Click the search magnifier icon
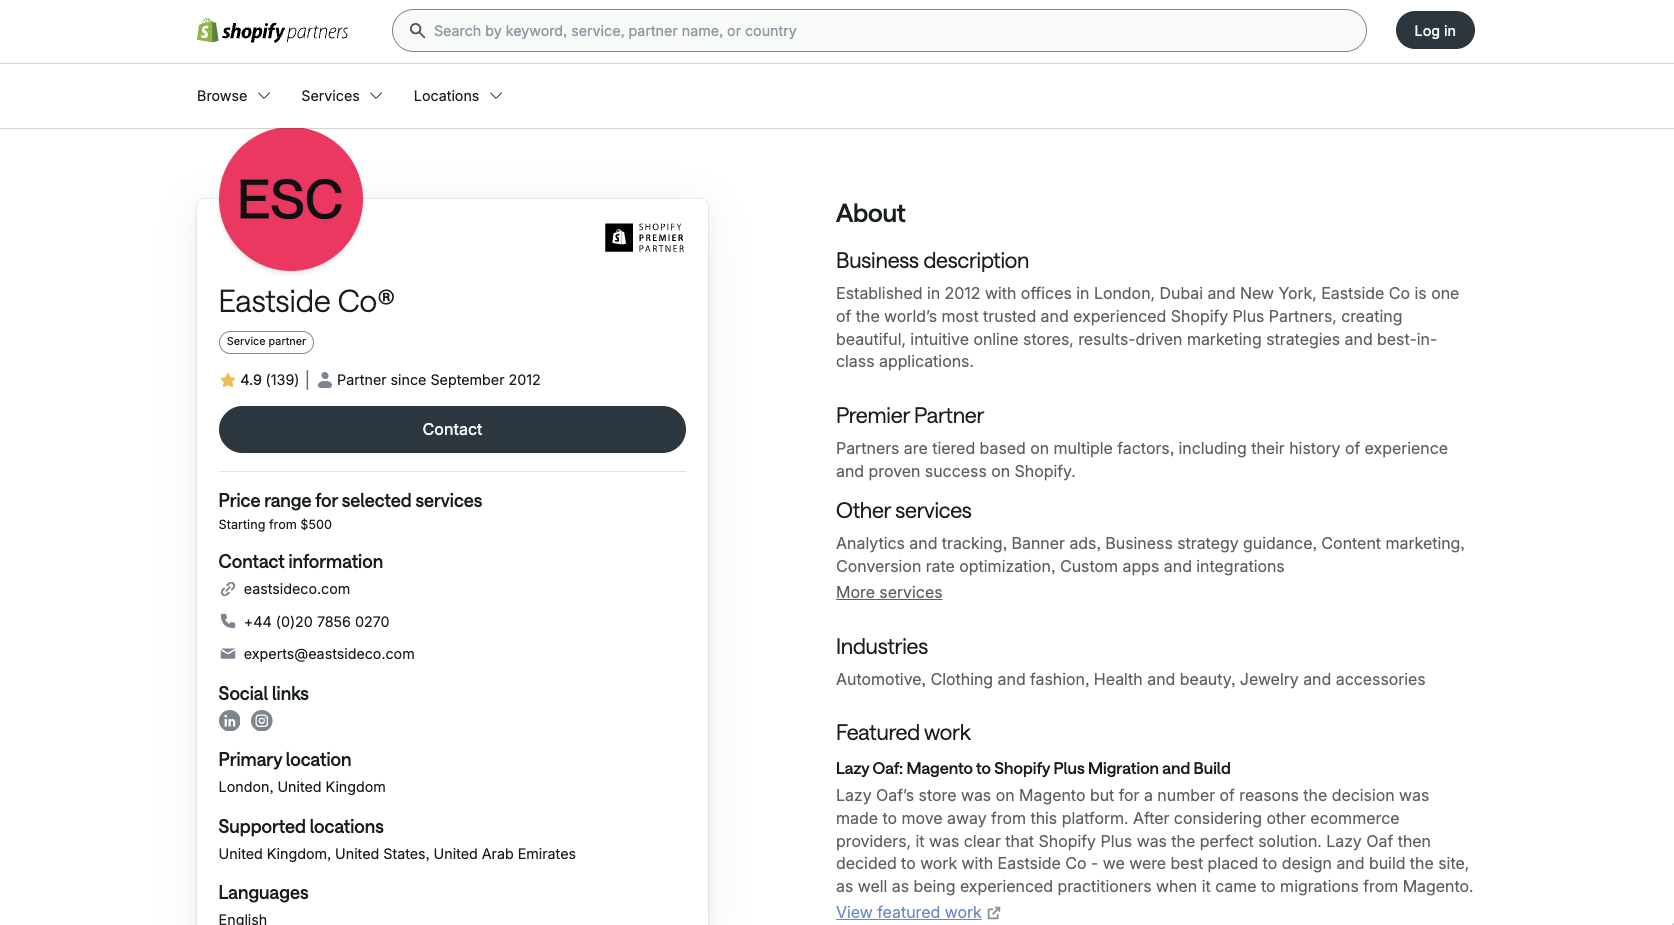 point(418,31)
